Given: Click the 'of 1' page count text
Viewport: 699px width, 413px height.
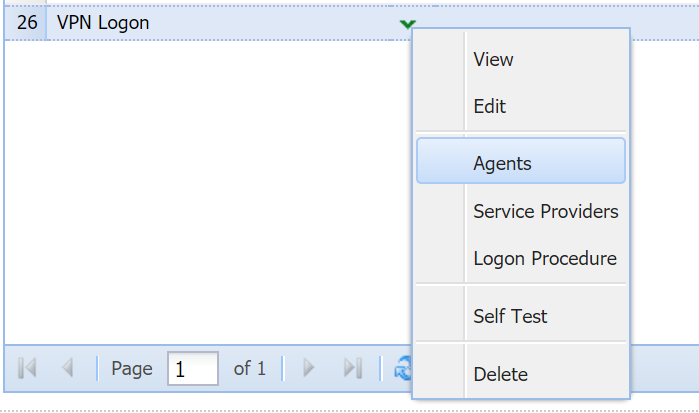Looking at the screenshot, I should [x=250, y=369].
